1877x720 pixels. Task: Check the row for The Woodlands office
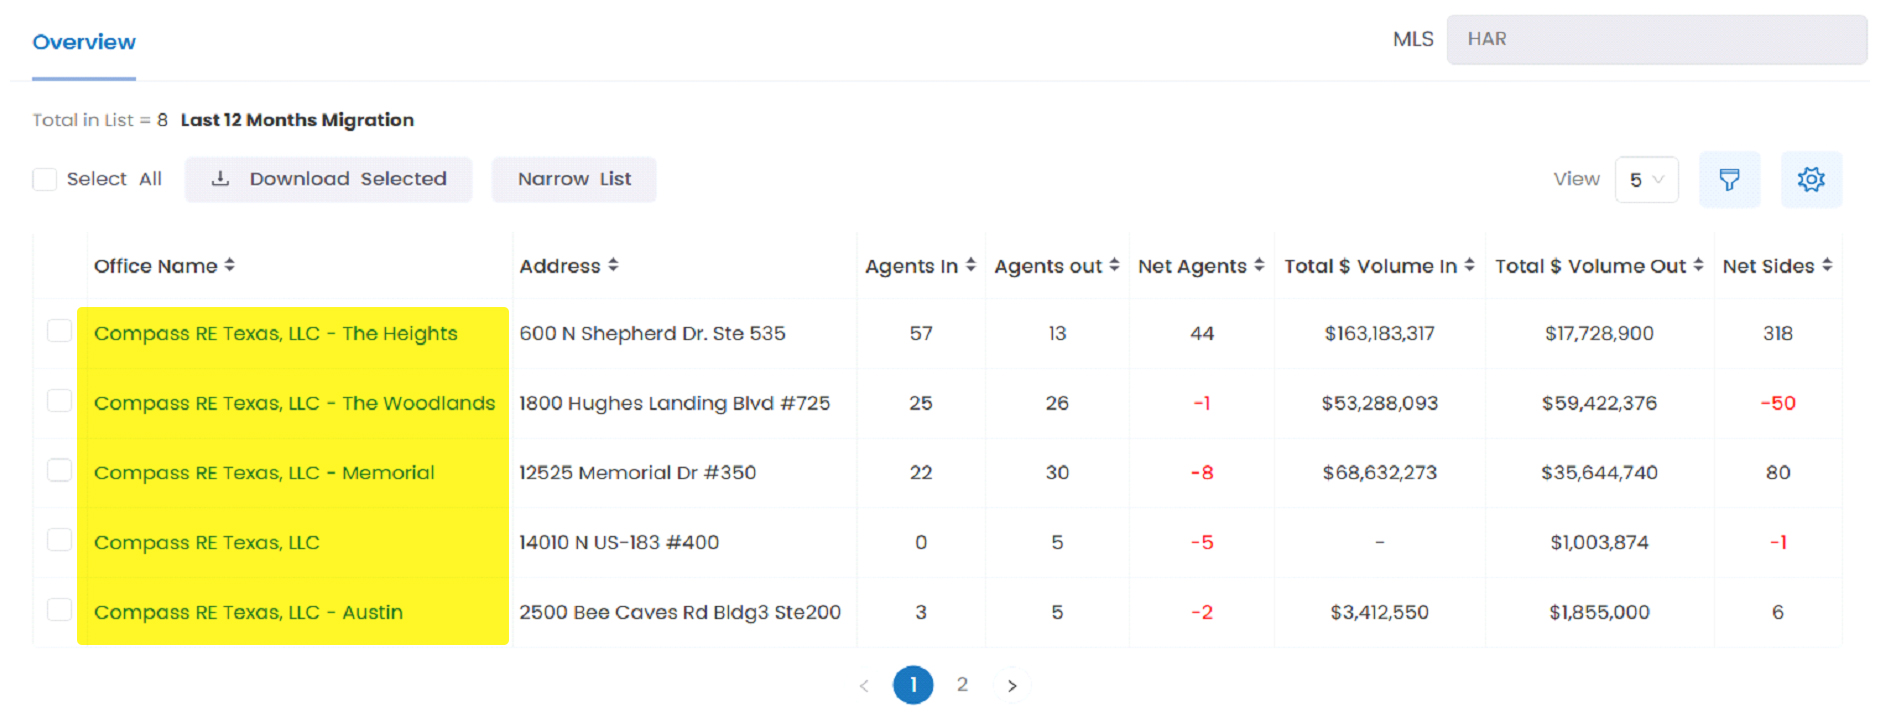point(59,400)
